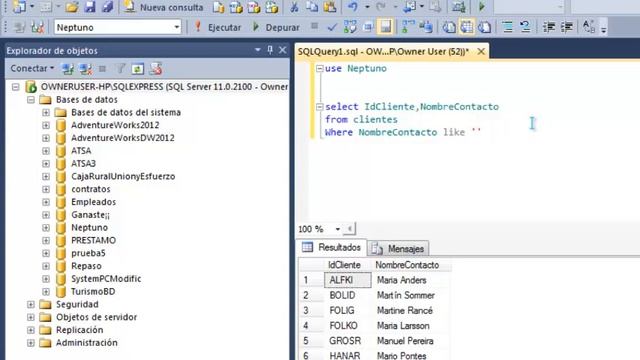The image size is (640, 360).
Task: Parse the query with the blue checkmark
Action: [332, 27]
